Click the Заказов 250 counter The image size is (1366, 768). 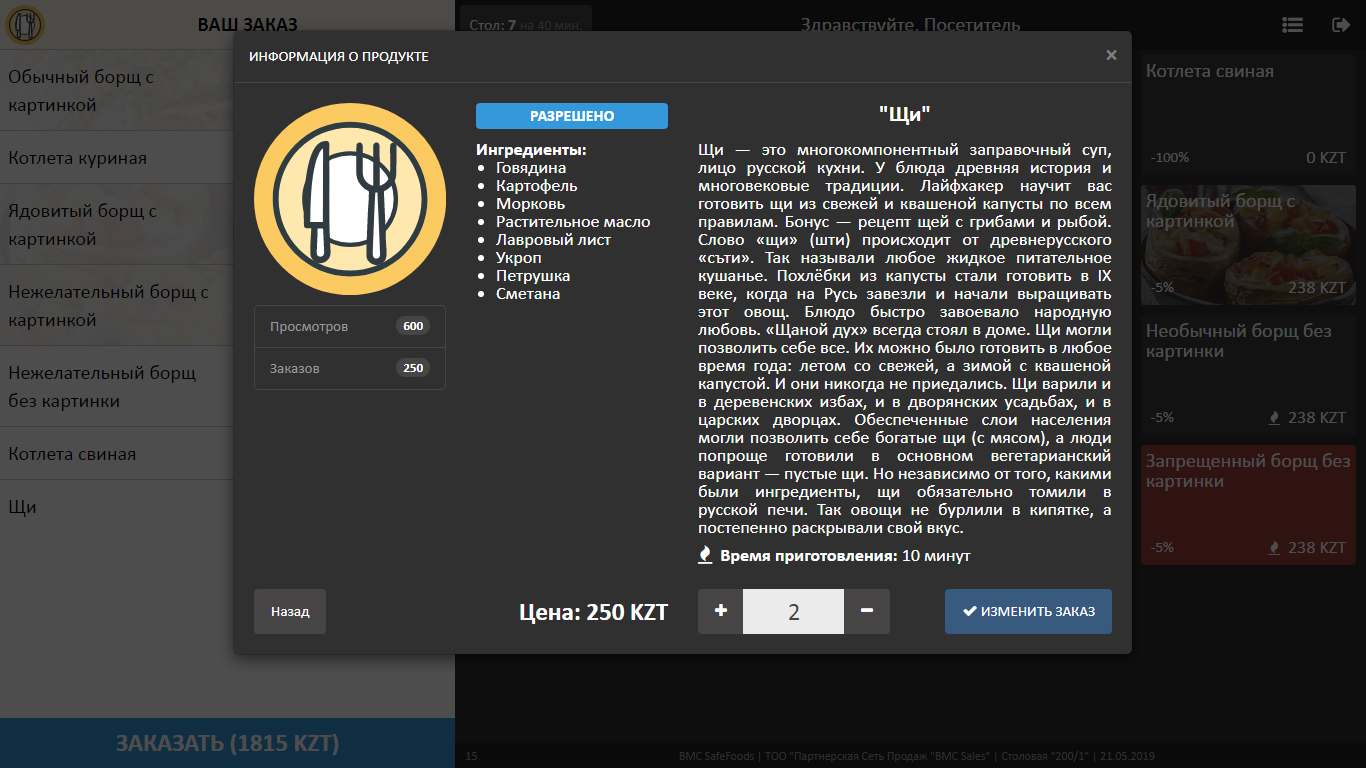(x=349, y=369)
